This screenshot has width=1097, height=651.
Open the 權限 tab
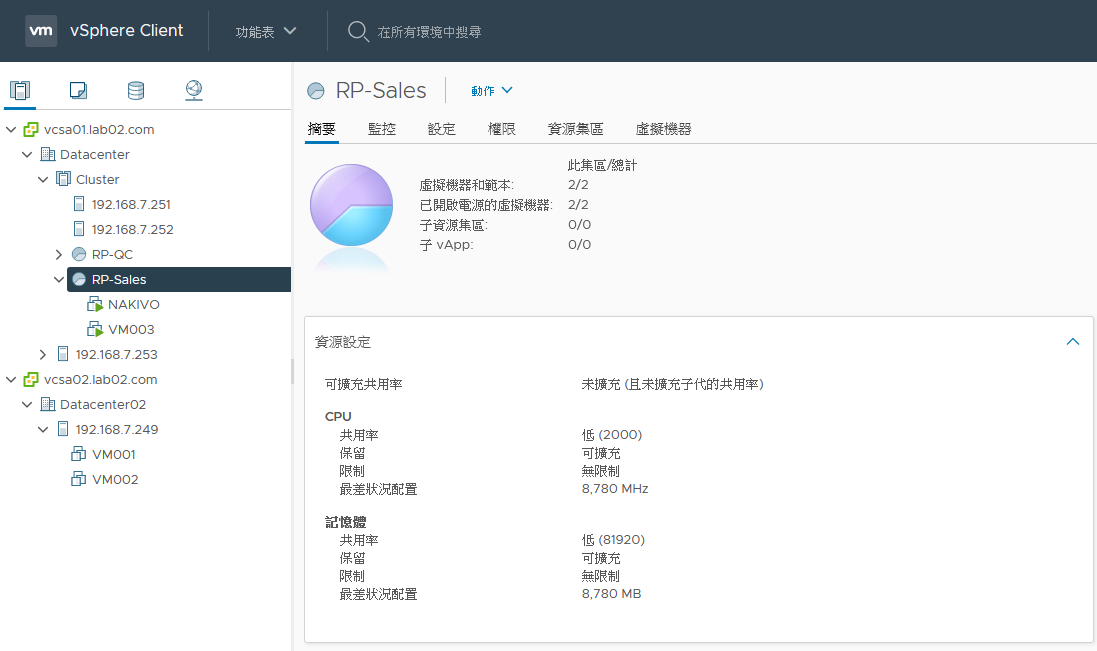pyautogui.click(x=502, y=129)
